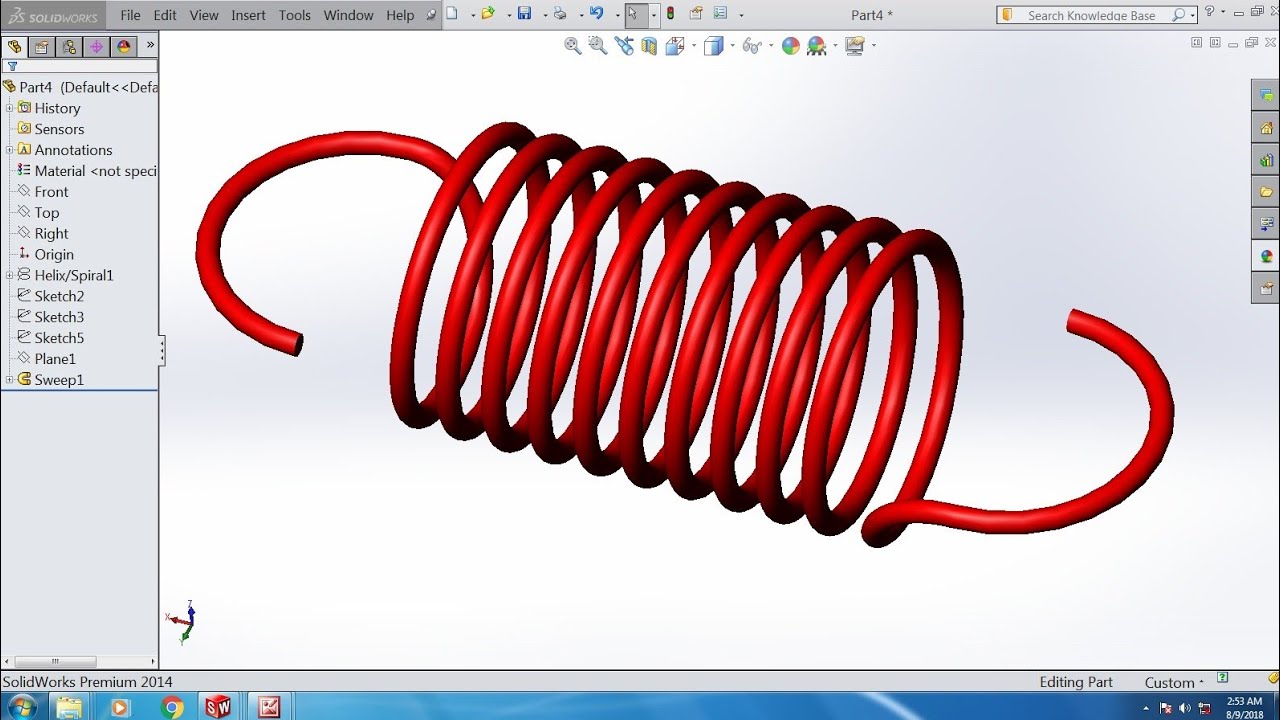The image size is (1280, 720).
Task: Switch to the PropertyManager tab
Action: click(41, 46)
